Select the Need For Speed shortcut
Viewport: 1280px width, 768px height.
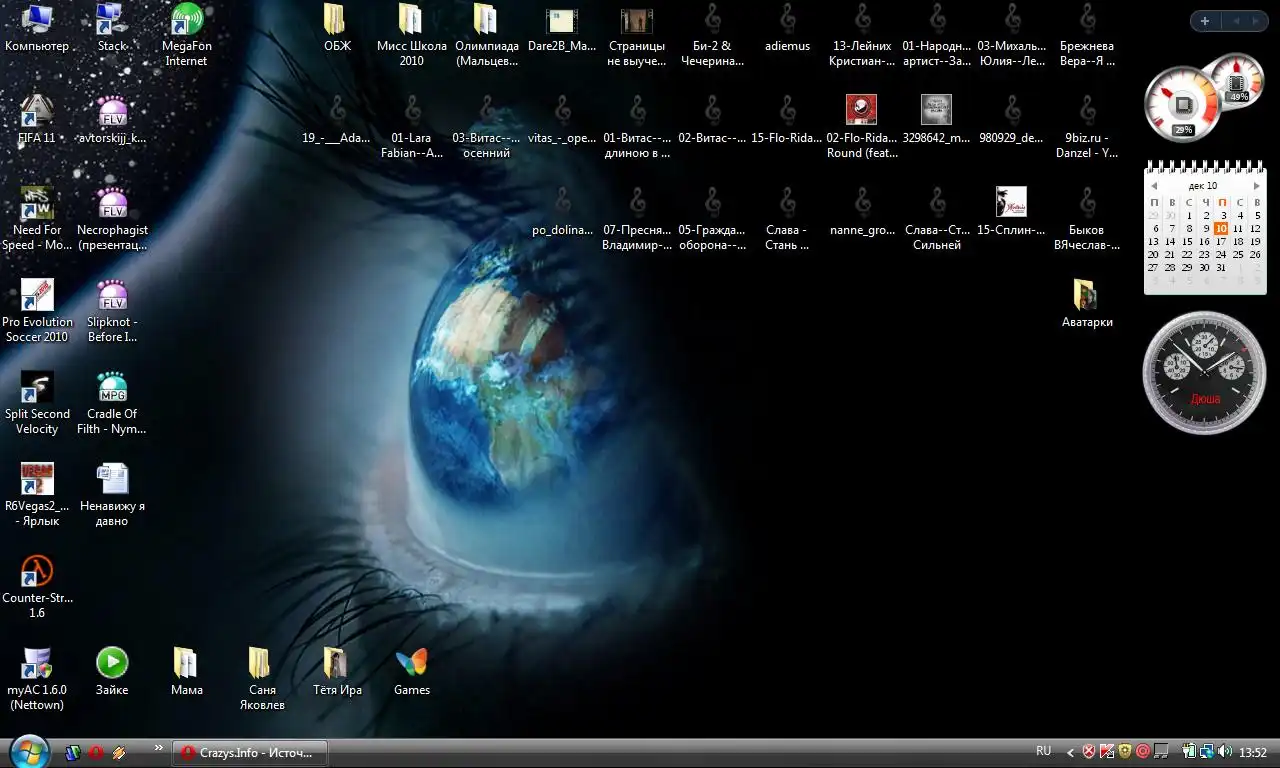point(37,204)
